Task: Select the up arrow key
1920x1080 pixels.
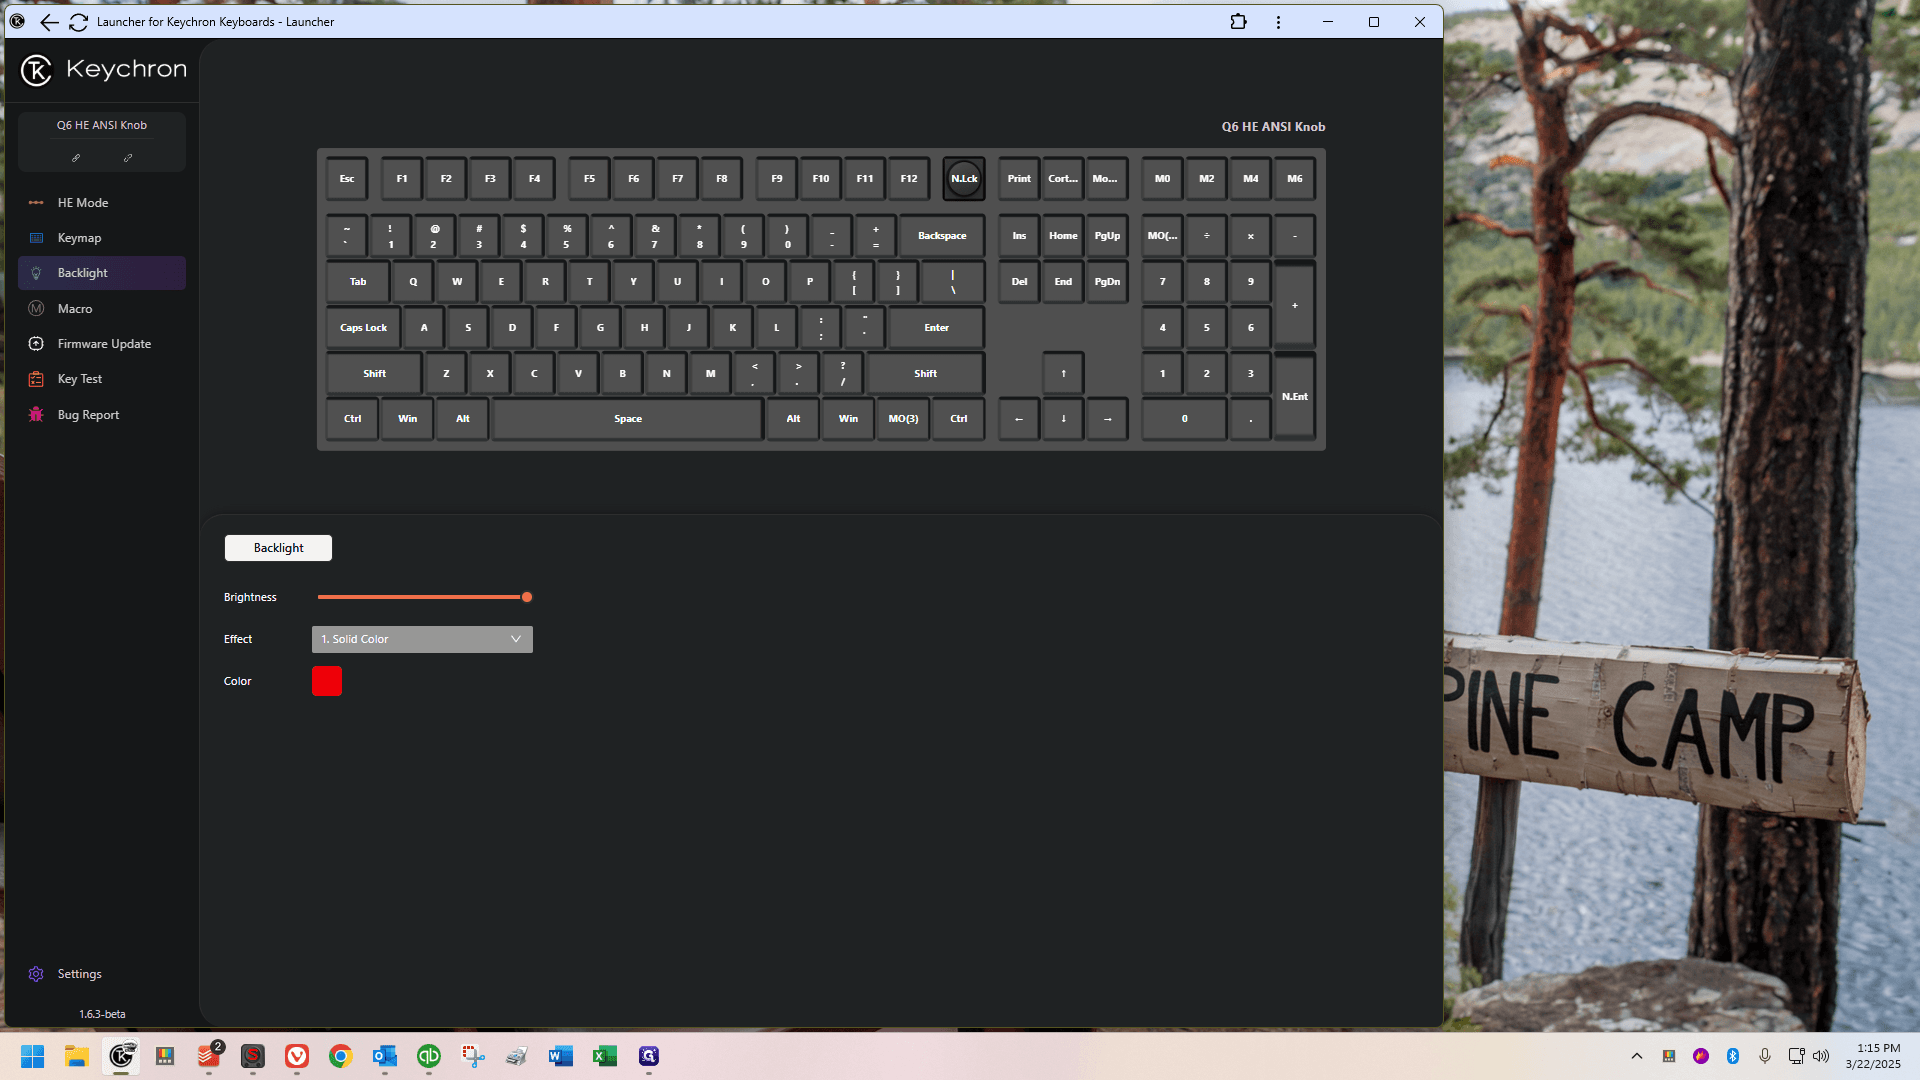Action: point(1063,374)
